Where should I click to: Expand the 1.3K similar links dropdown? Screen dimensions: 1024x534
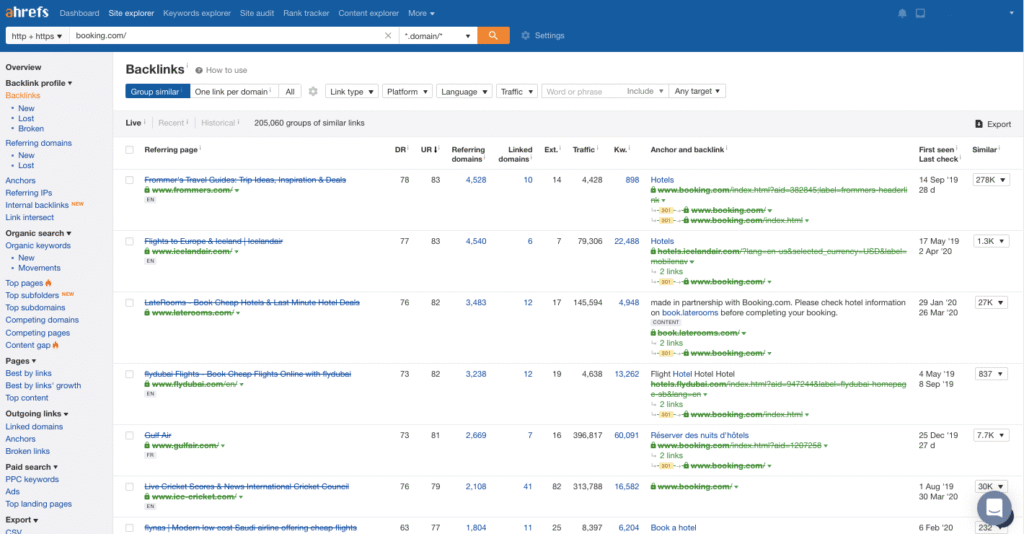pyautogui.click(x=990, y=242)
